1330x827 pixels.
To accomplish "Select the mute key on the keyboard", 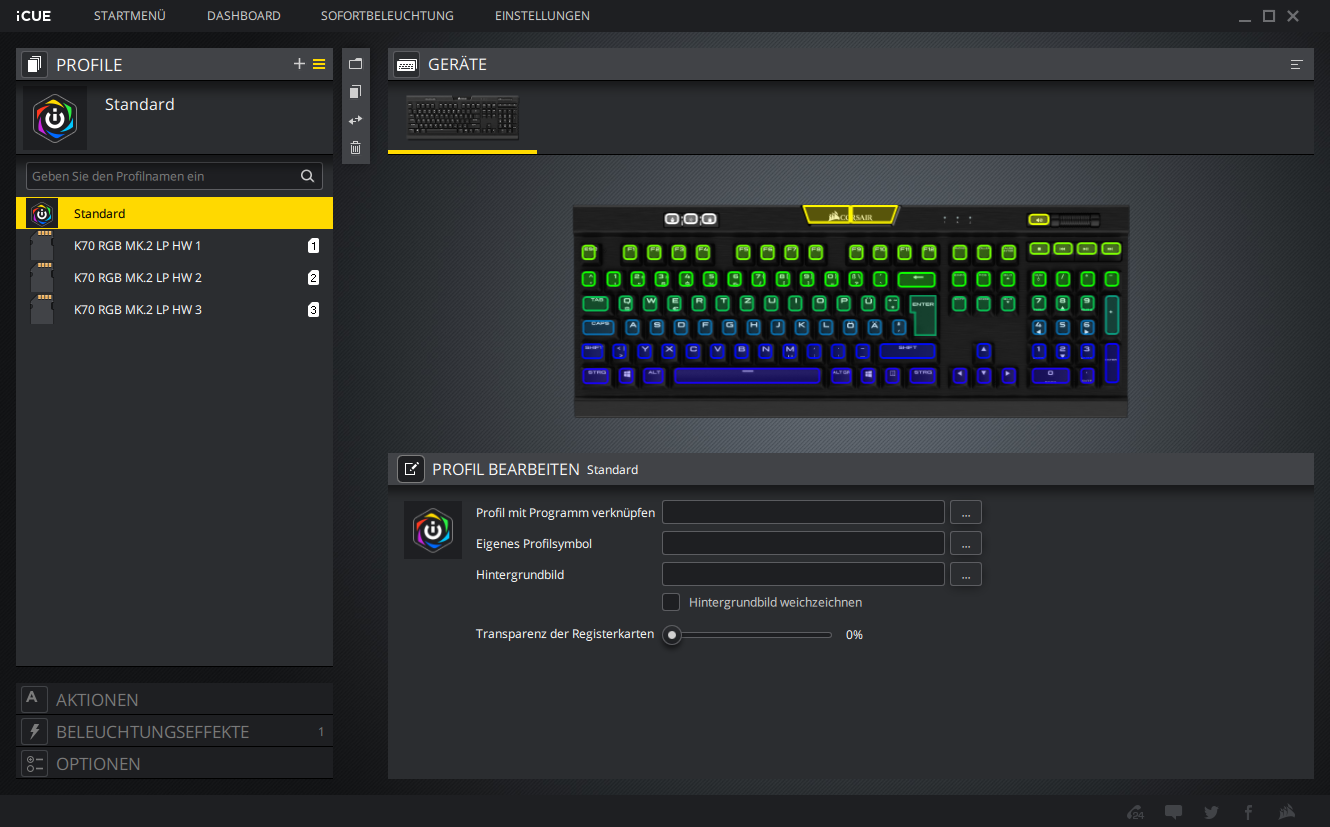I will click(1039, 219).
